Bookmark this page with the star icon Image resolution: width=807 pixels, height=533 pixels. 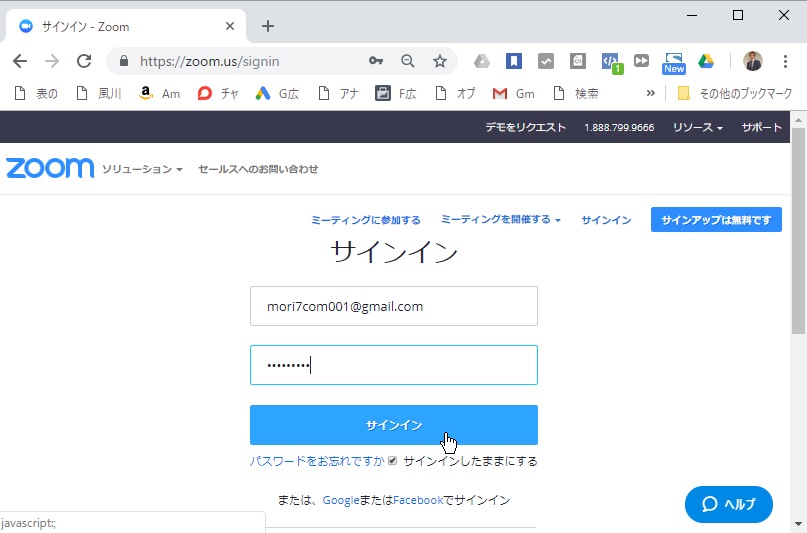click(440, 61)
